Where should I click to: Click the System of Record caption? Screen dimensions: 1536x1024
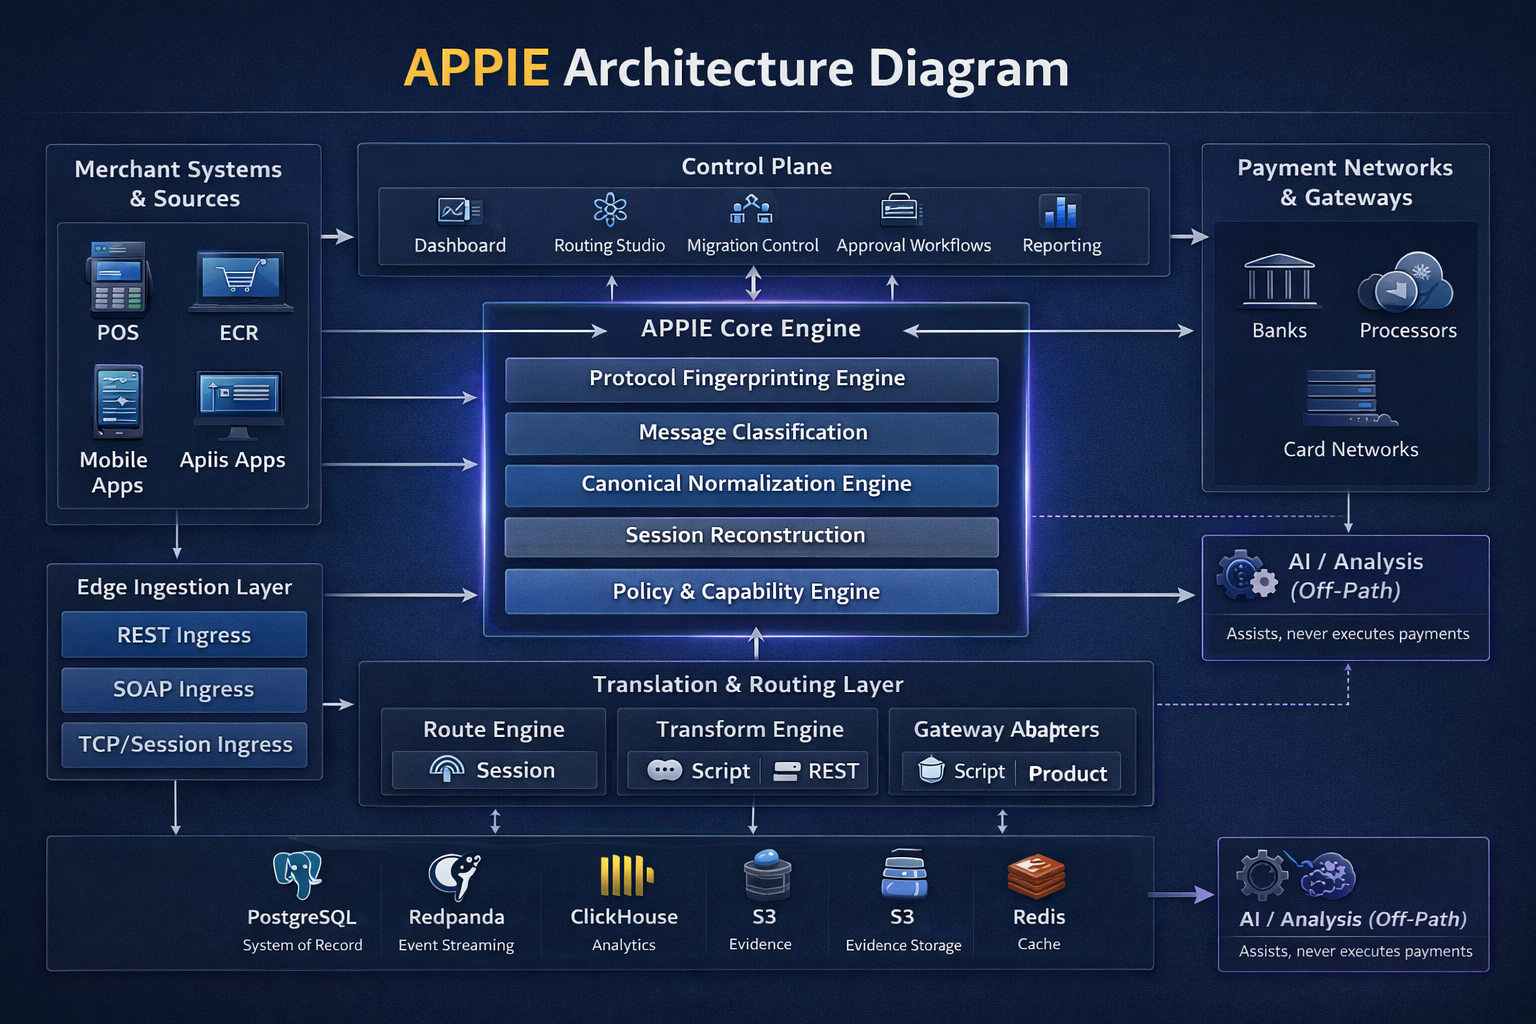302,945
